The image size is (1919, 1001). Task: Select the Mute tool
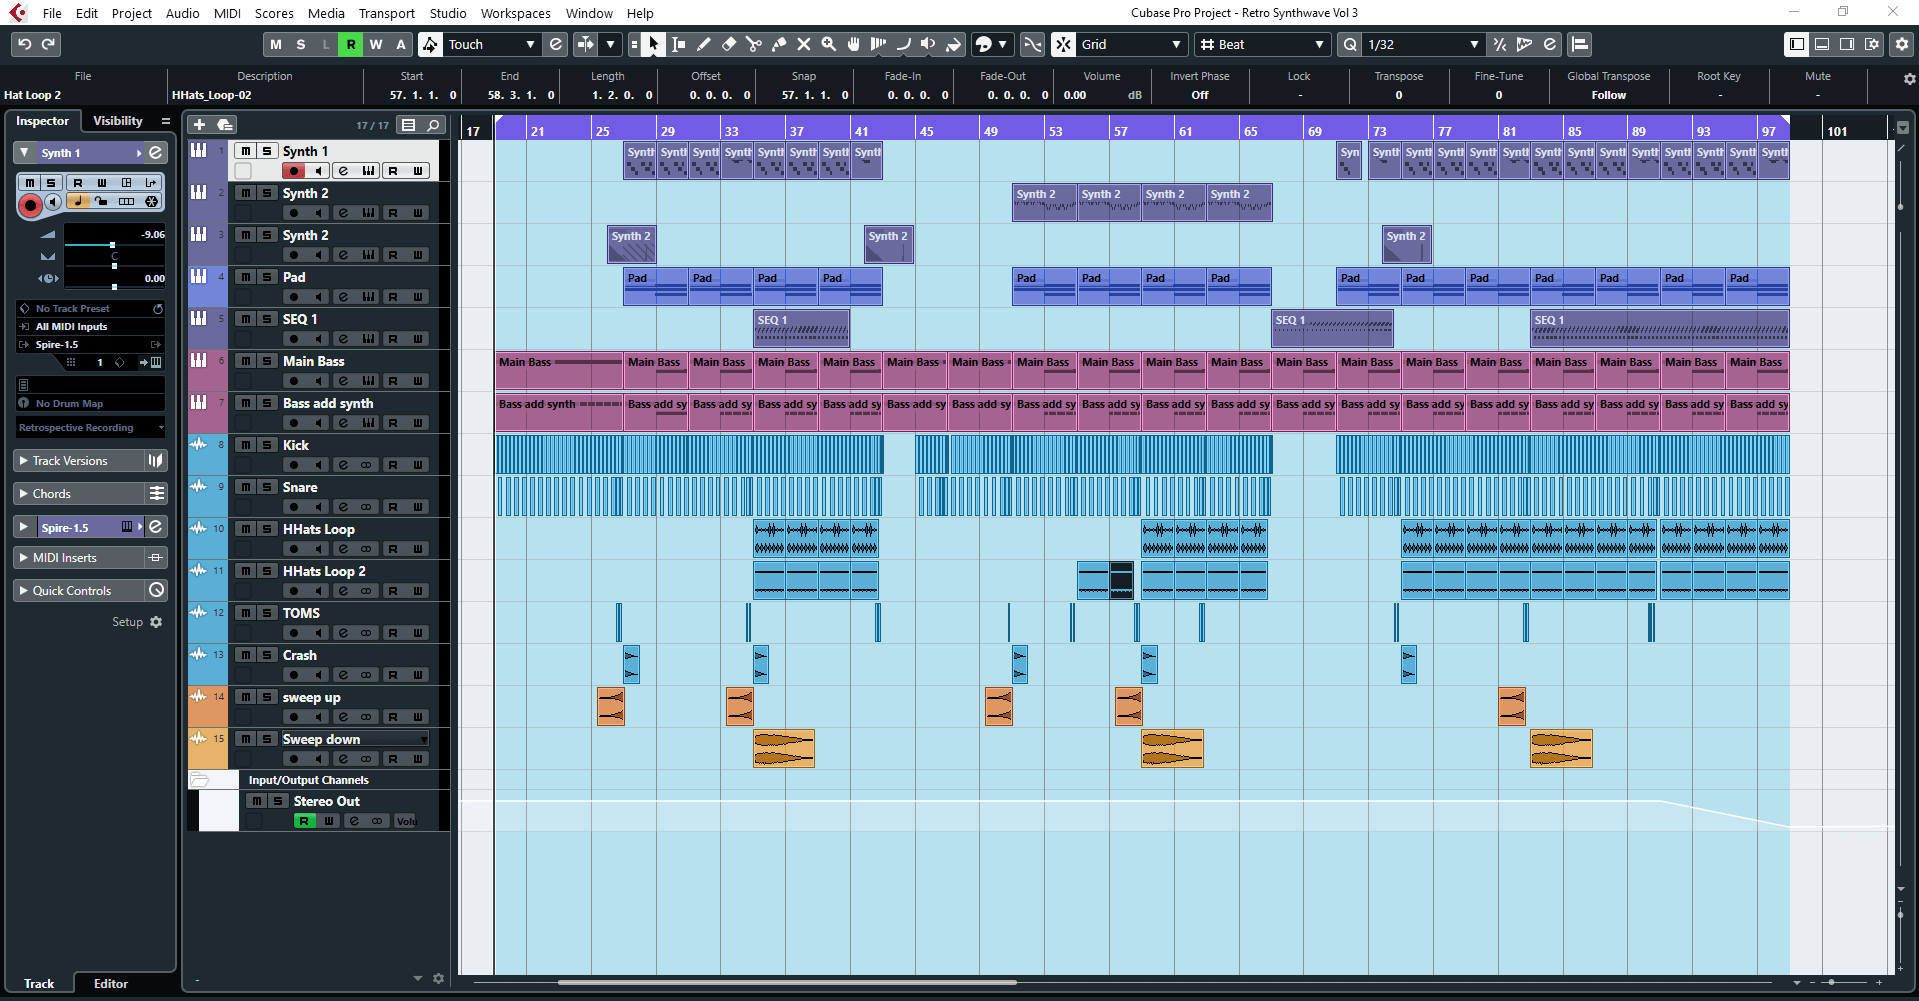[x=804, y=44]
